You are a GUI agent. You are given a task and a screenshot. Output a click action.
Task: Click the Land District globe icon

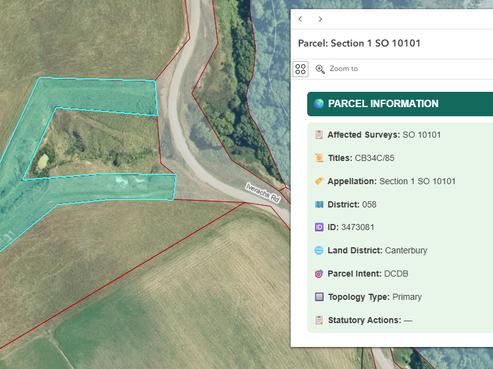click(x=319, y=250)
